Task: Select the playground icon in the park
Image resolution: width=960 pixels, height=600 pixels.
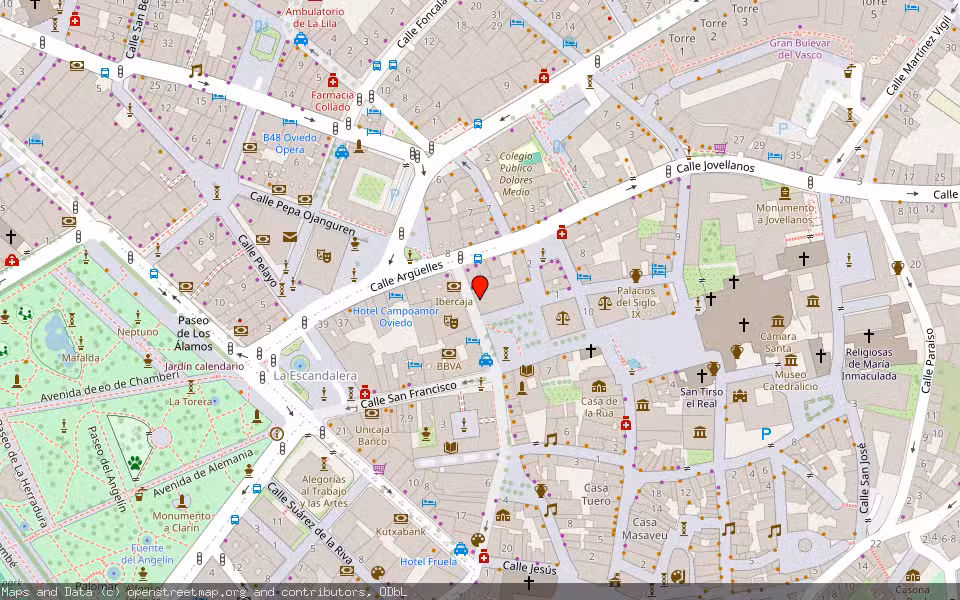Action: [x=25, y=314]
